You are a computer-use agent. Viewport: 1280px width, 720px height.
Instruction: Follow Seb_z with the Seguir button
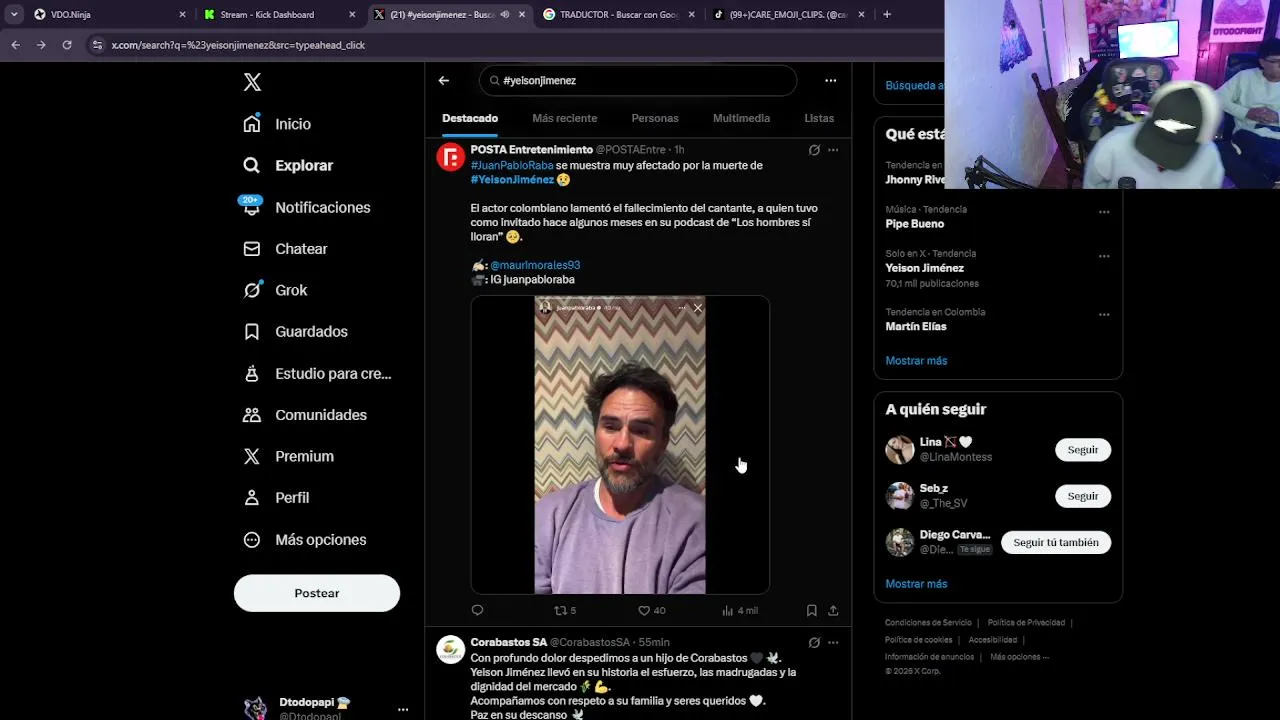(1083, 496)
